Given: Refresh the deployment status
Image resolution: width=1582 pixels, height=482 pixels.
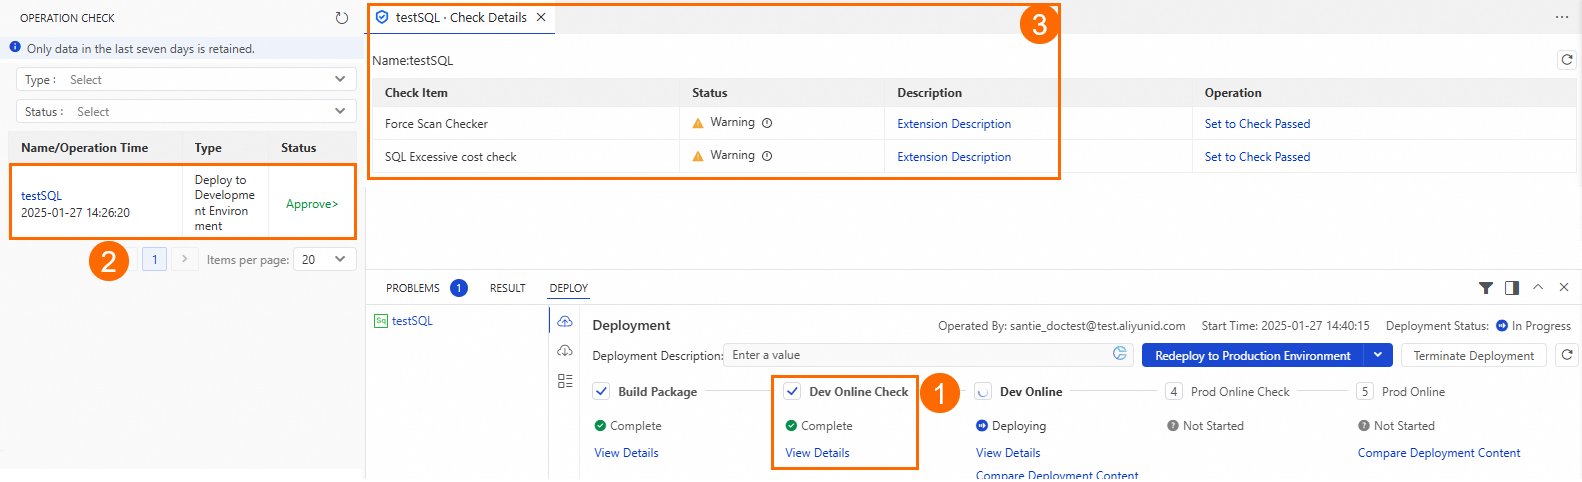Looking at the screenshot, I should pos(1567,355).
